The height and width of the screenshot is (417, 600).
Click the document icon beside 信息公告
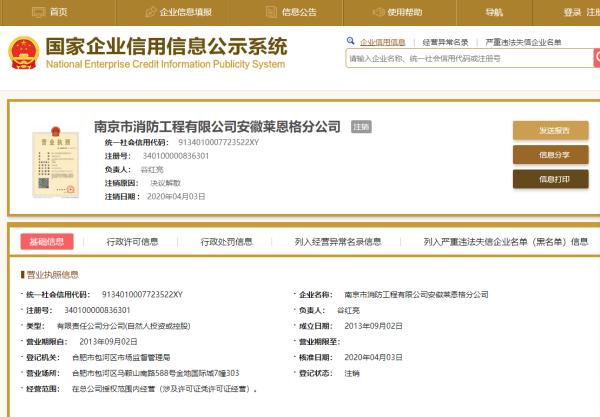point(271,12)
